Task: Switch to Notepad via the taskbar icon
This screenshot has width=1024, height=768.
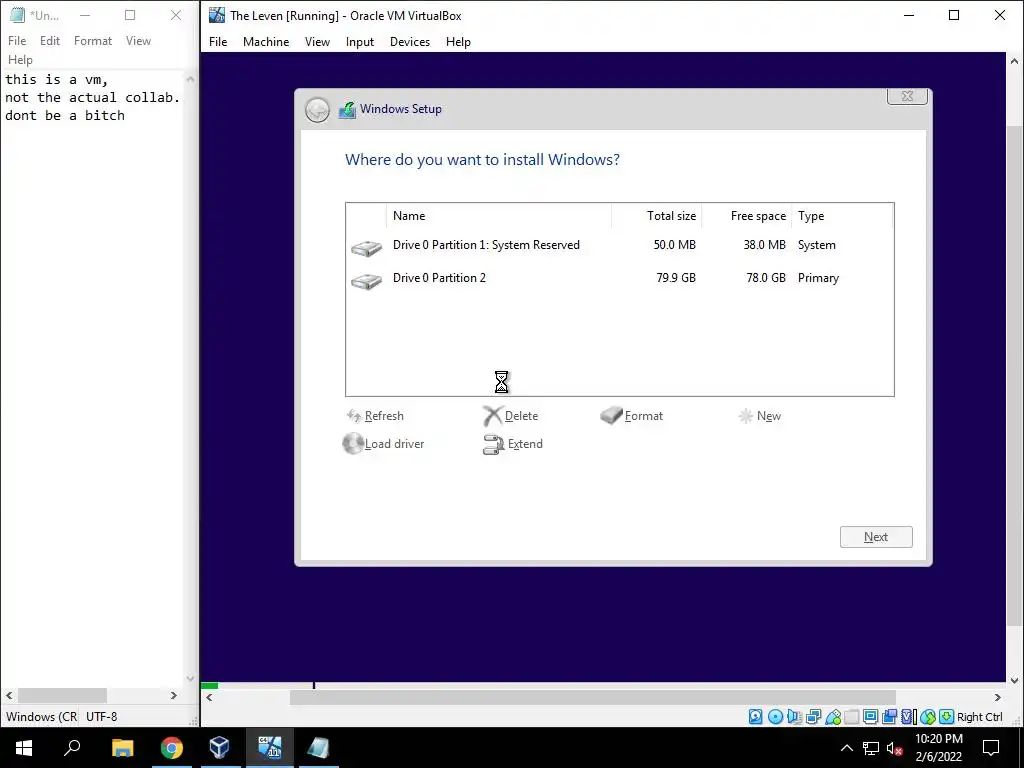Action: click(x=318, y=748)
